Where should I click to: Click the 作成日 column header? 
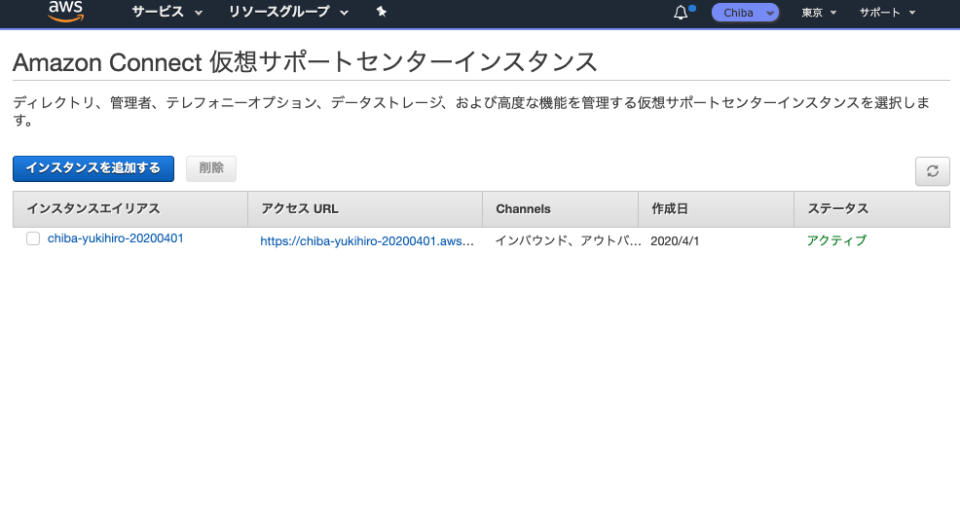(716, 209)
